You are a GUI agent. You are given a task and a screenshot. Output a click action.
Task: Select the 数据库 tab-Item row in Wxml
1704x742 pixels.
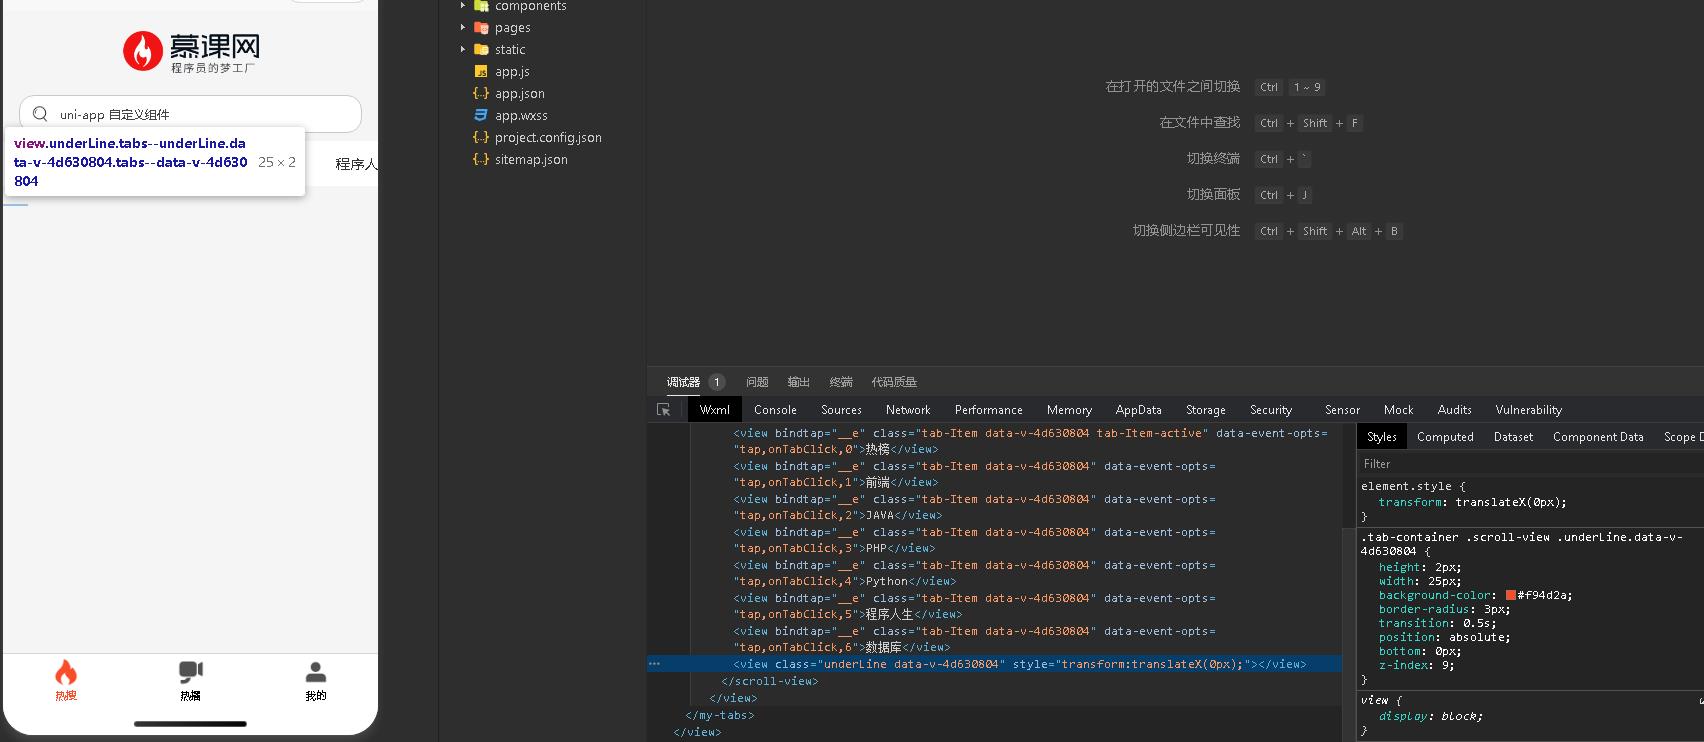975,639
